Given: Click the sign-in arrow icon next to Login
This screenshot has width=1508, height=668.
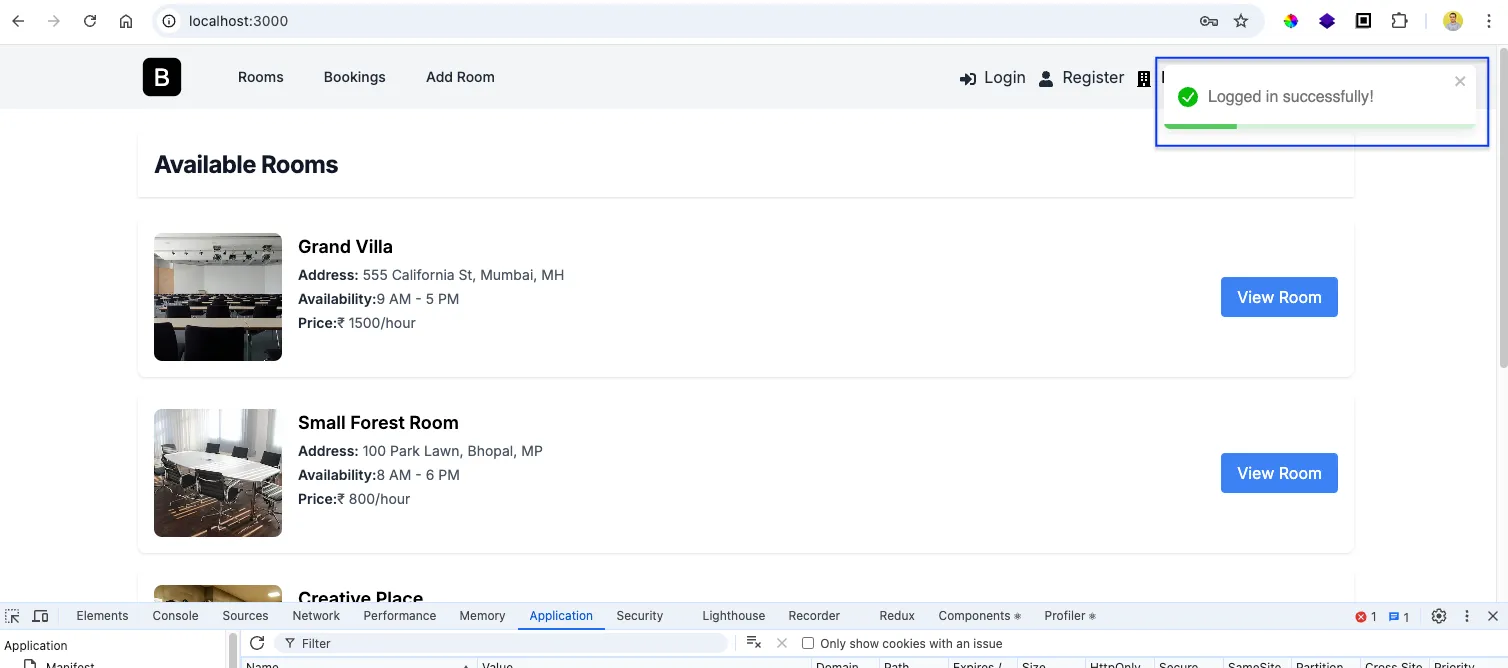Looking at the screenshot, I should pyautogui.click(x=967, y=79).
